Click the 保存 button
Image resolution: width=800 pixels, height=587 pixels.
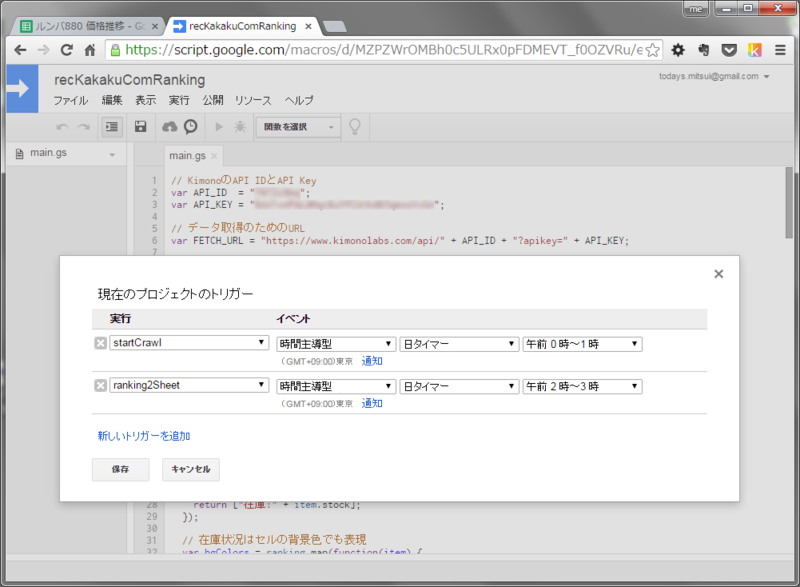tap(120, 469)
